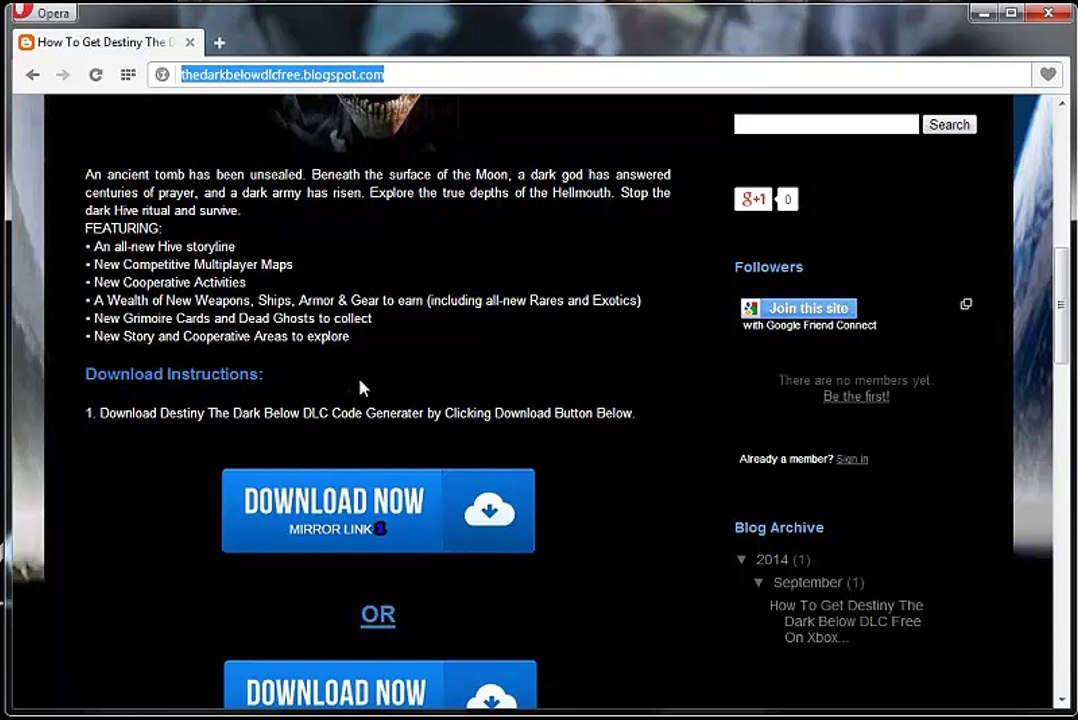Click the page scrollbar down arrow
Image resolution: width=1078 pixels, height=720 pixels.
pos(1062,700)
